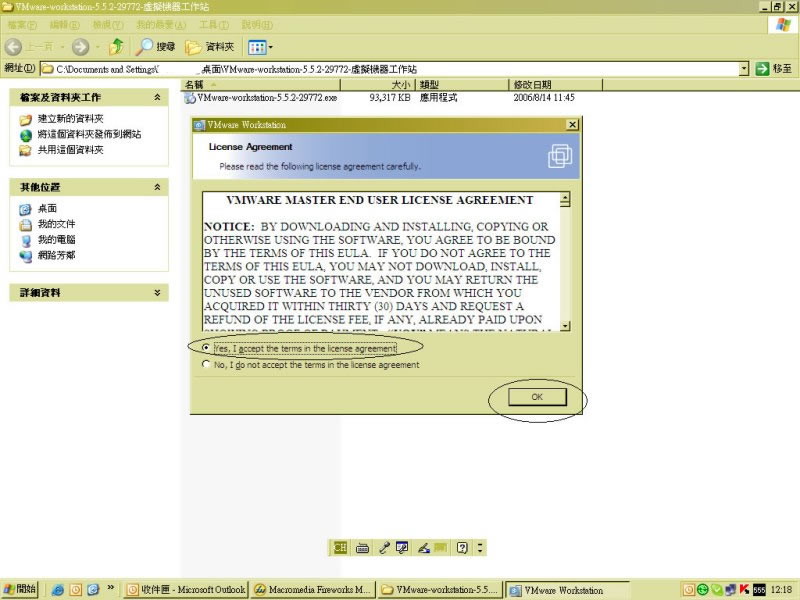Viewport: 800px width, 600px height.
Task: Click the Explorer Back arrow button
Action: [x=14, y=47]
